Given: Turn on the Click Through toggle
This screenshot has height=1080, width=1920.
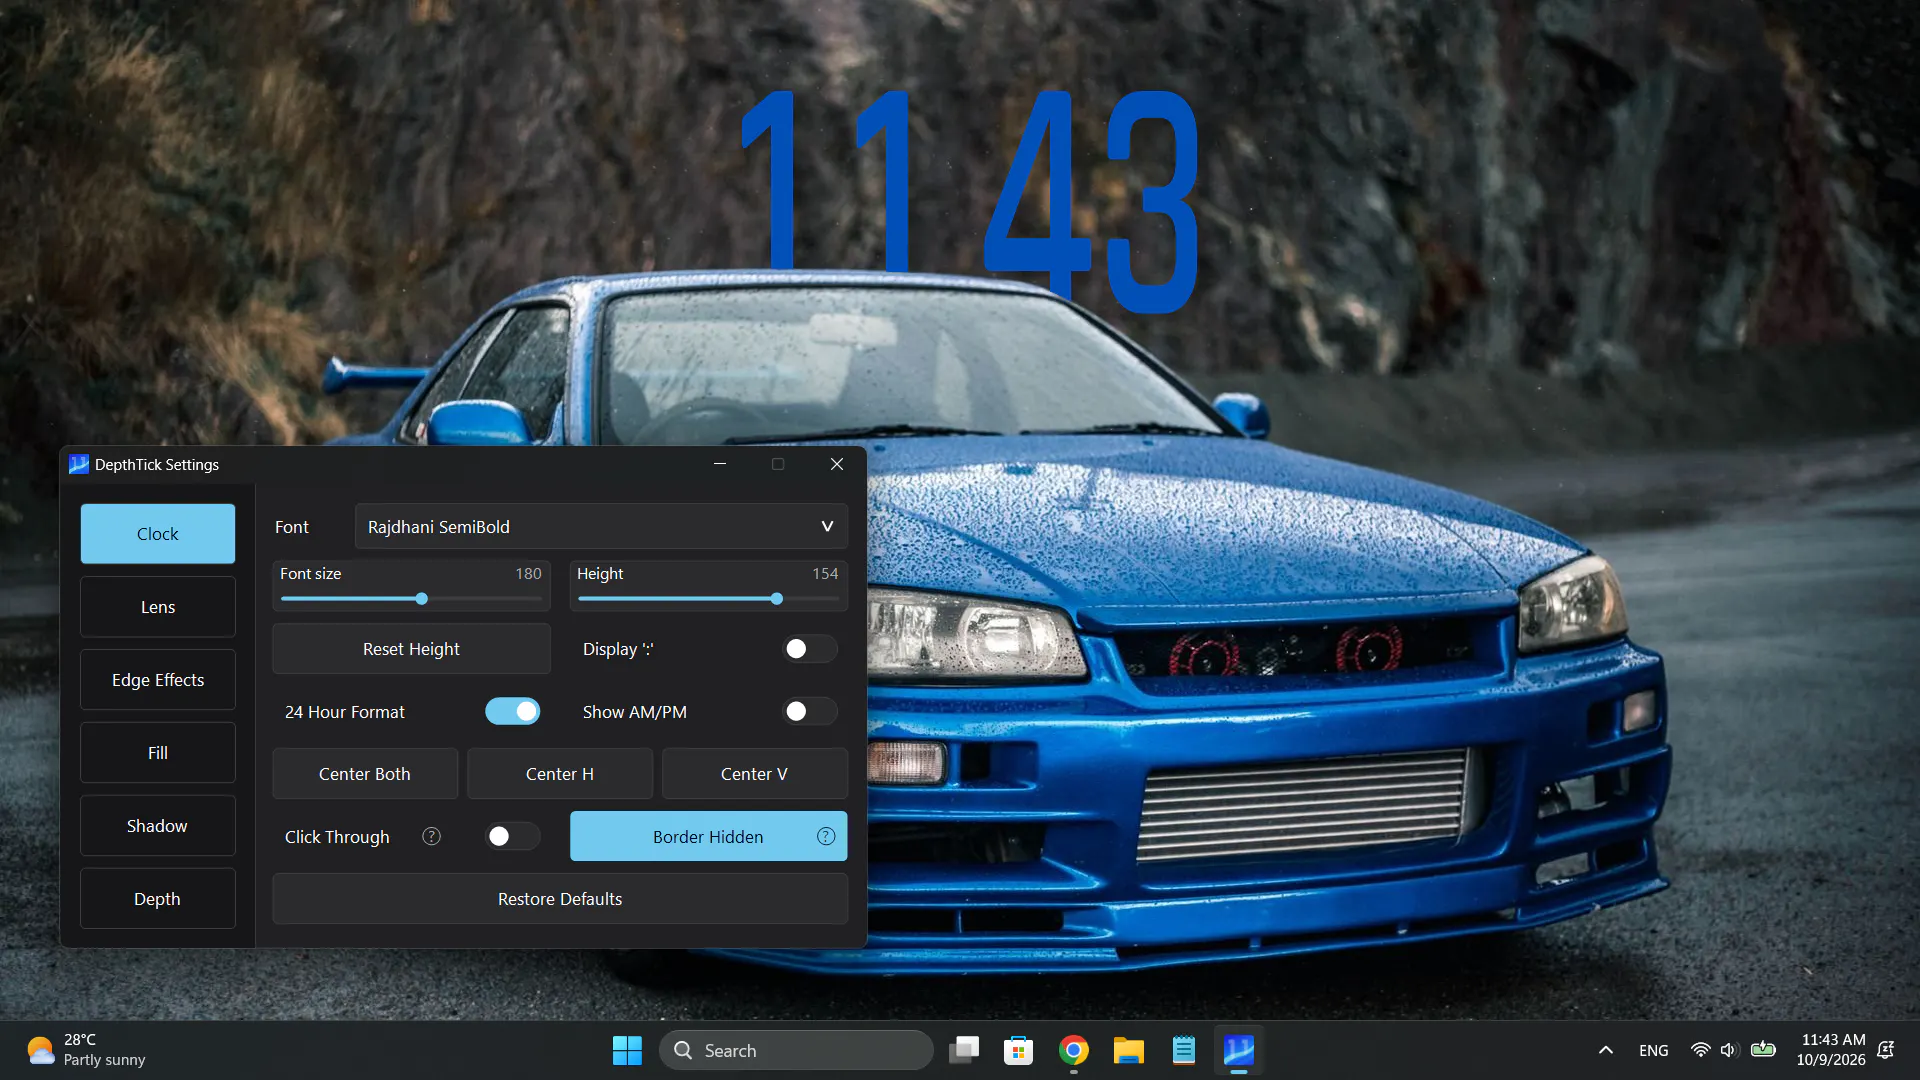Looking at the screenshot, I should [513, 836].
